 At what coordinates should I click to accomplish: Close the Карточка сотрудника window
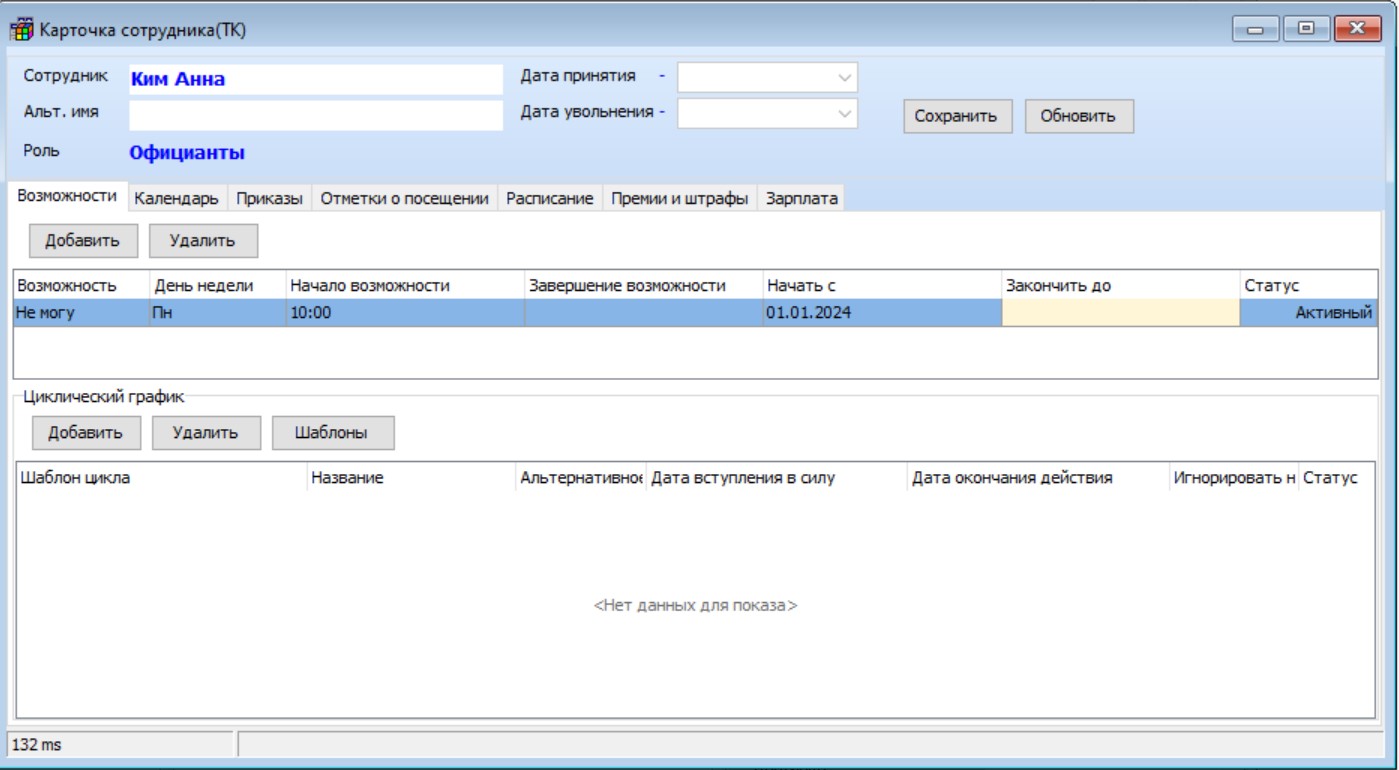[1356, 29]
